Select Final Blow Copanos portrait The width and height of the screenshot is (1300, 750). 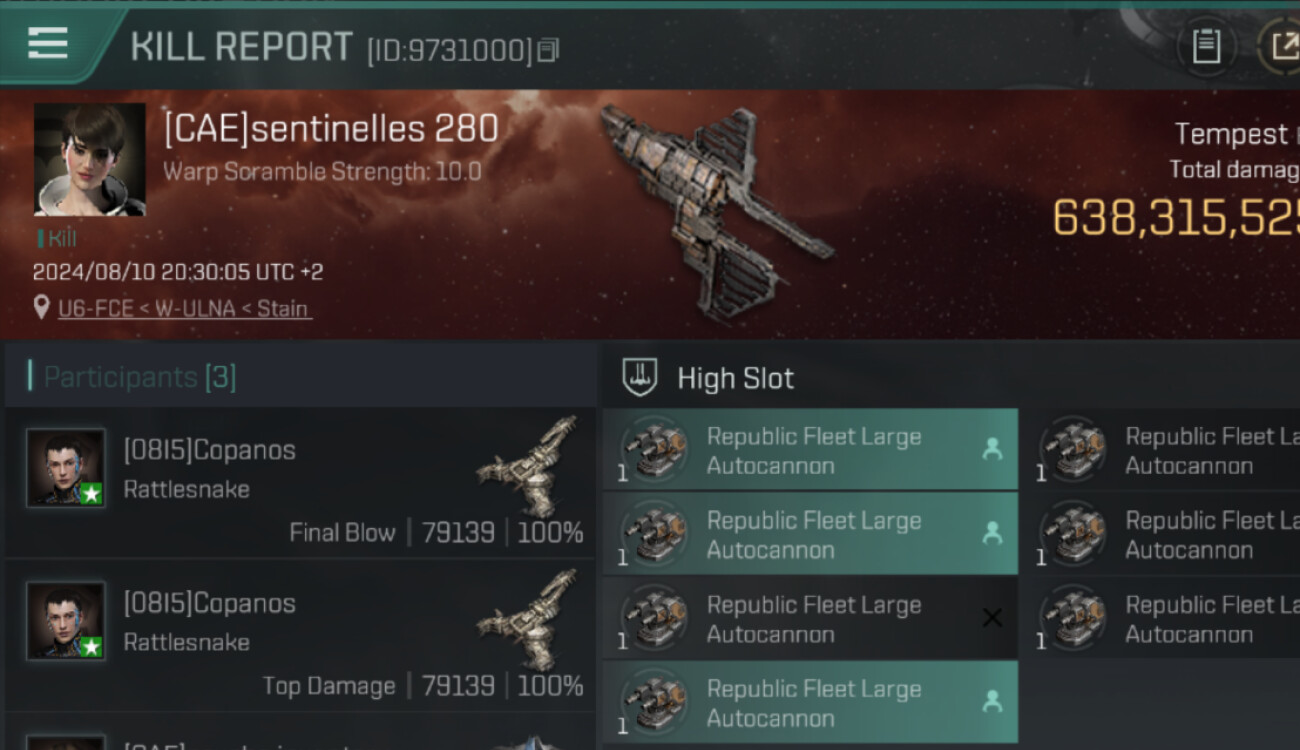[66, 467]
